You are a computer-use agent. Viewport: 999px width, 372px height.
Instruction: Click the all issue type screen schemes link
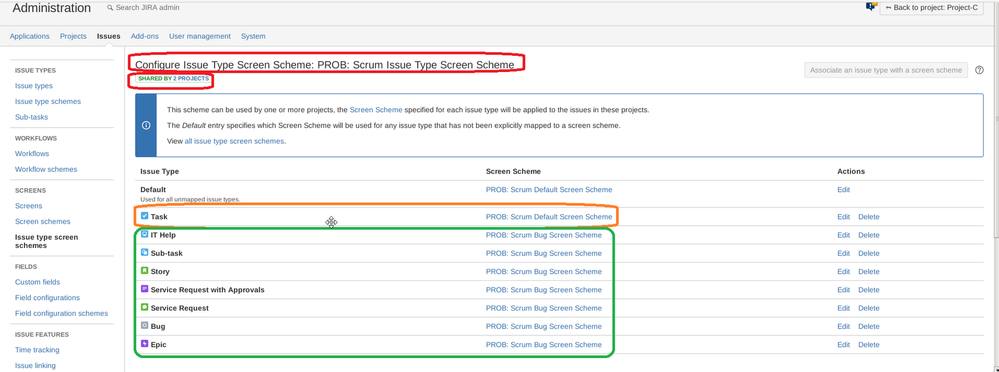234,141
